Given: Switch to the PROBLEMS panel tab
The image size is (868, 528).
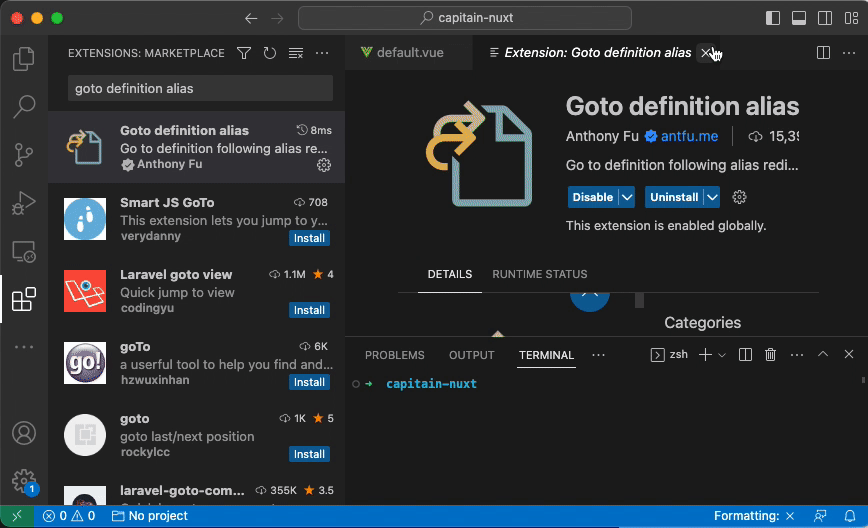Looking at the screenshot, I should tap(395, 355).
